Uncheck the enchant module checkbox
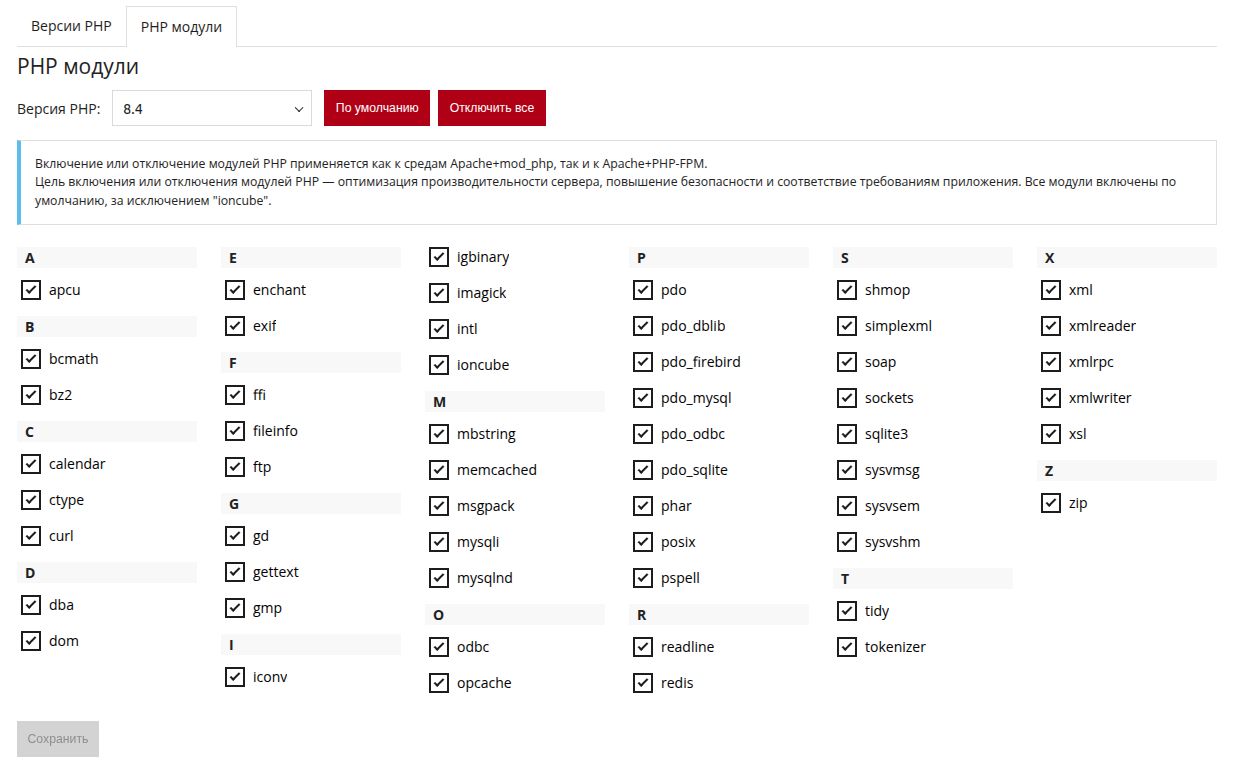 pos(235,290)
